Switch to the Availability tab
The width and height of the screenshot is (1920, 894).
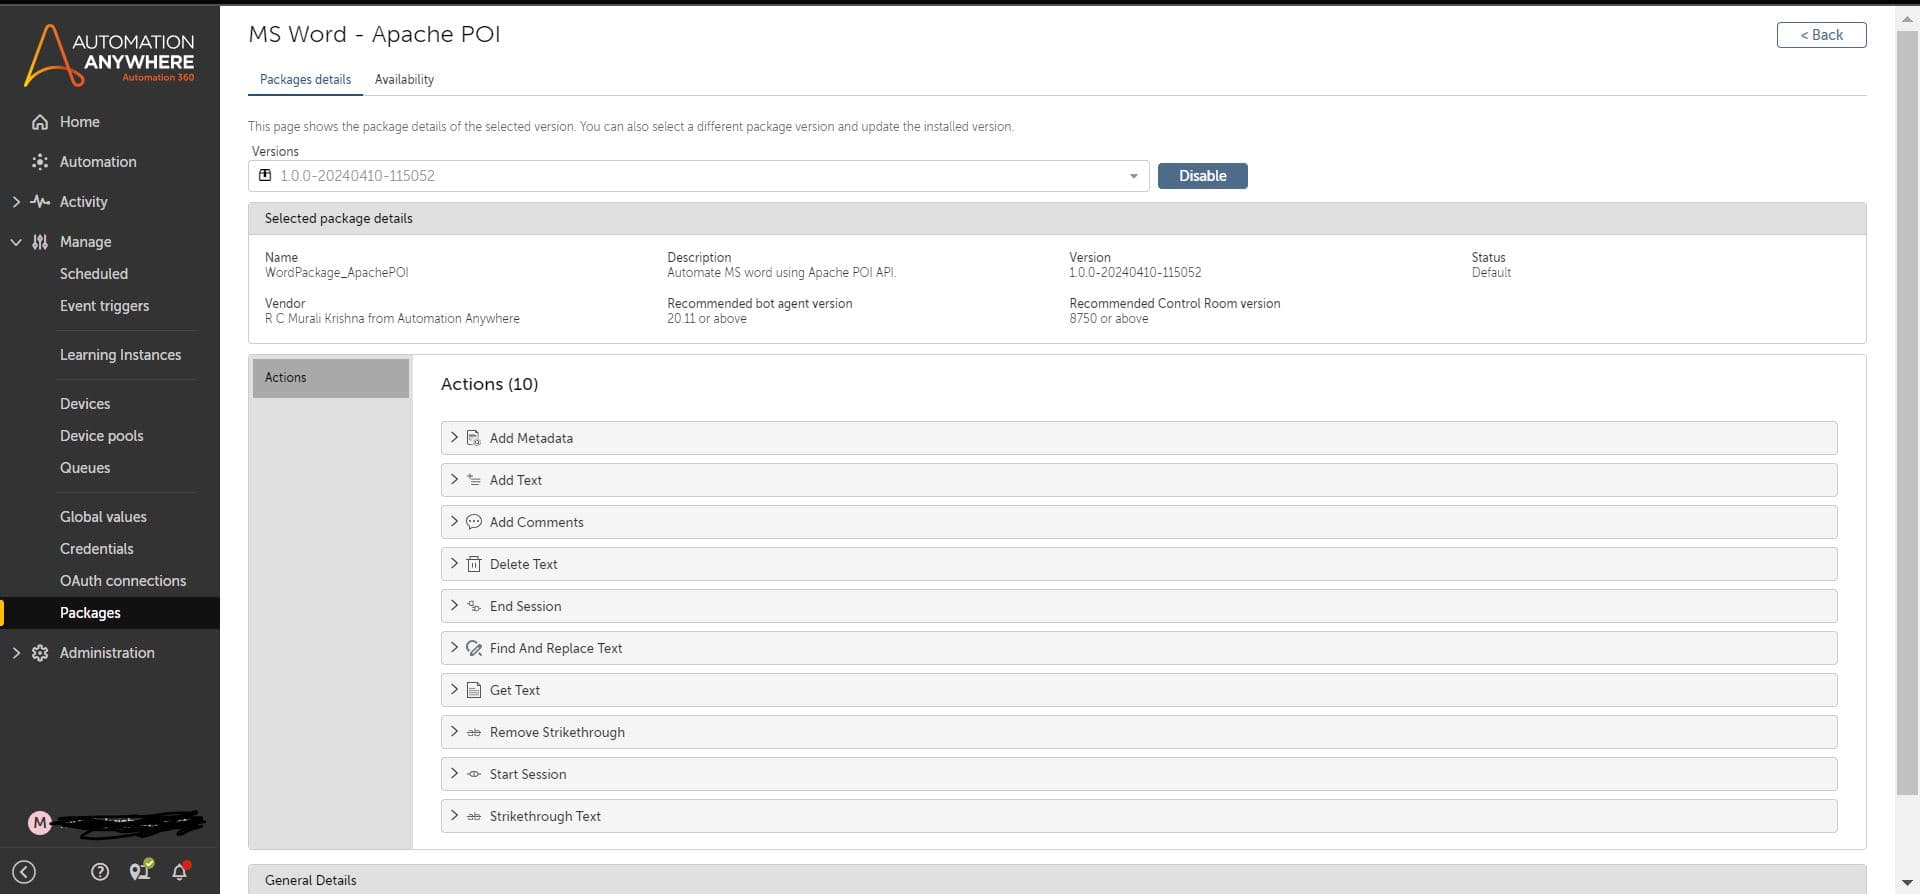tap(404, 80)
